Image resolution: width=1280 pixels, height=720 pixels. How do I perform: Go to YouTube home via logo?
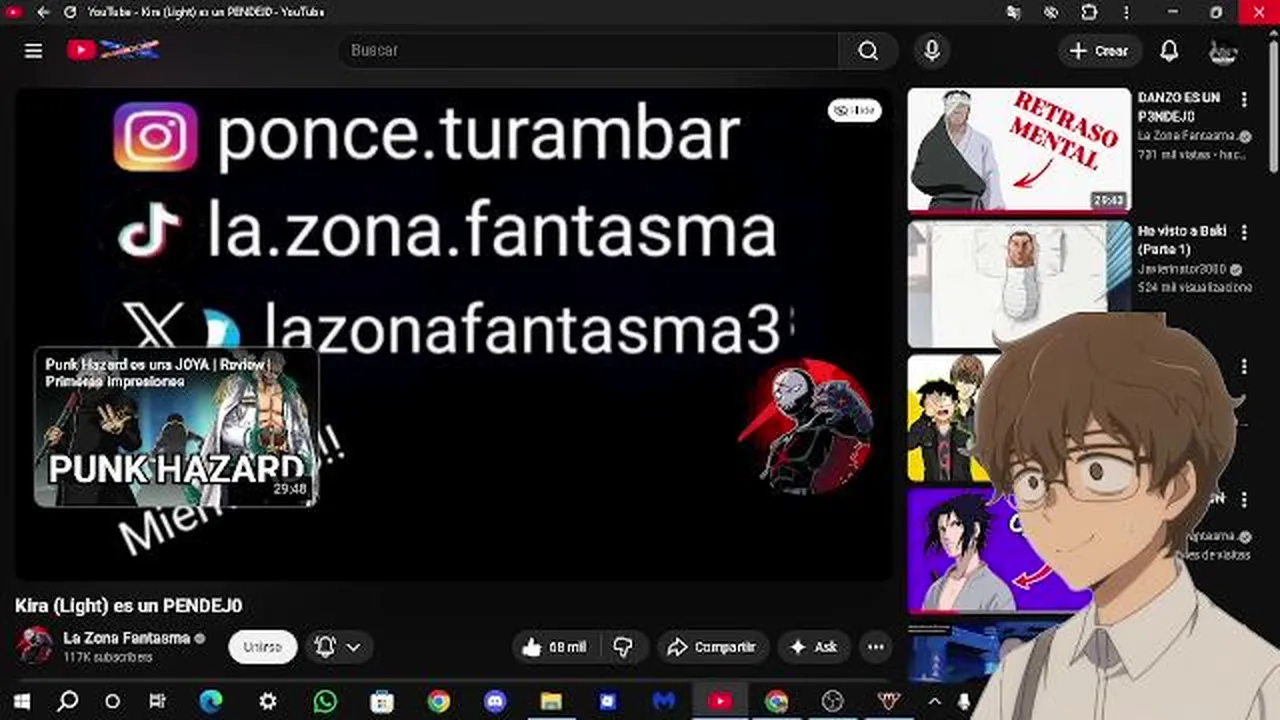[x=113, y=50]
